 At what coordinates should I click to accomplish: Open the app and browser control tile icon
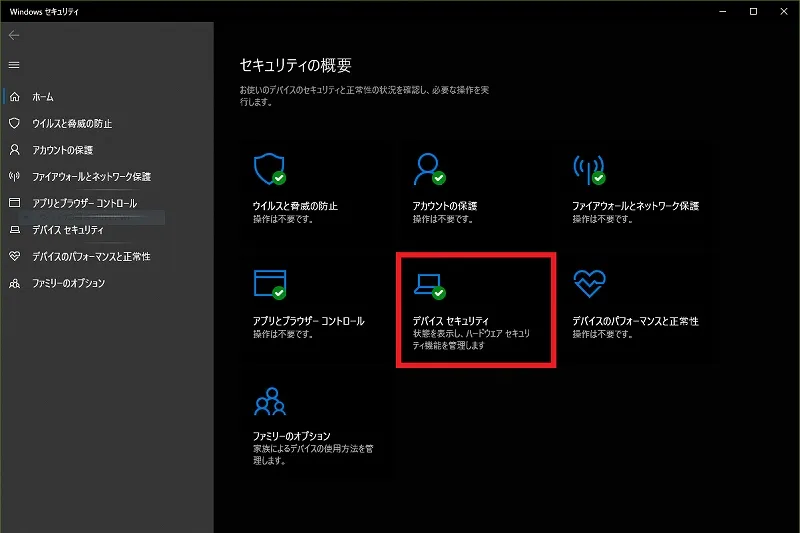tap(270, 284)
